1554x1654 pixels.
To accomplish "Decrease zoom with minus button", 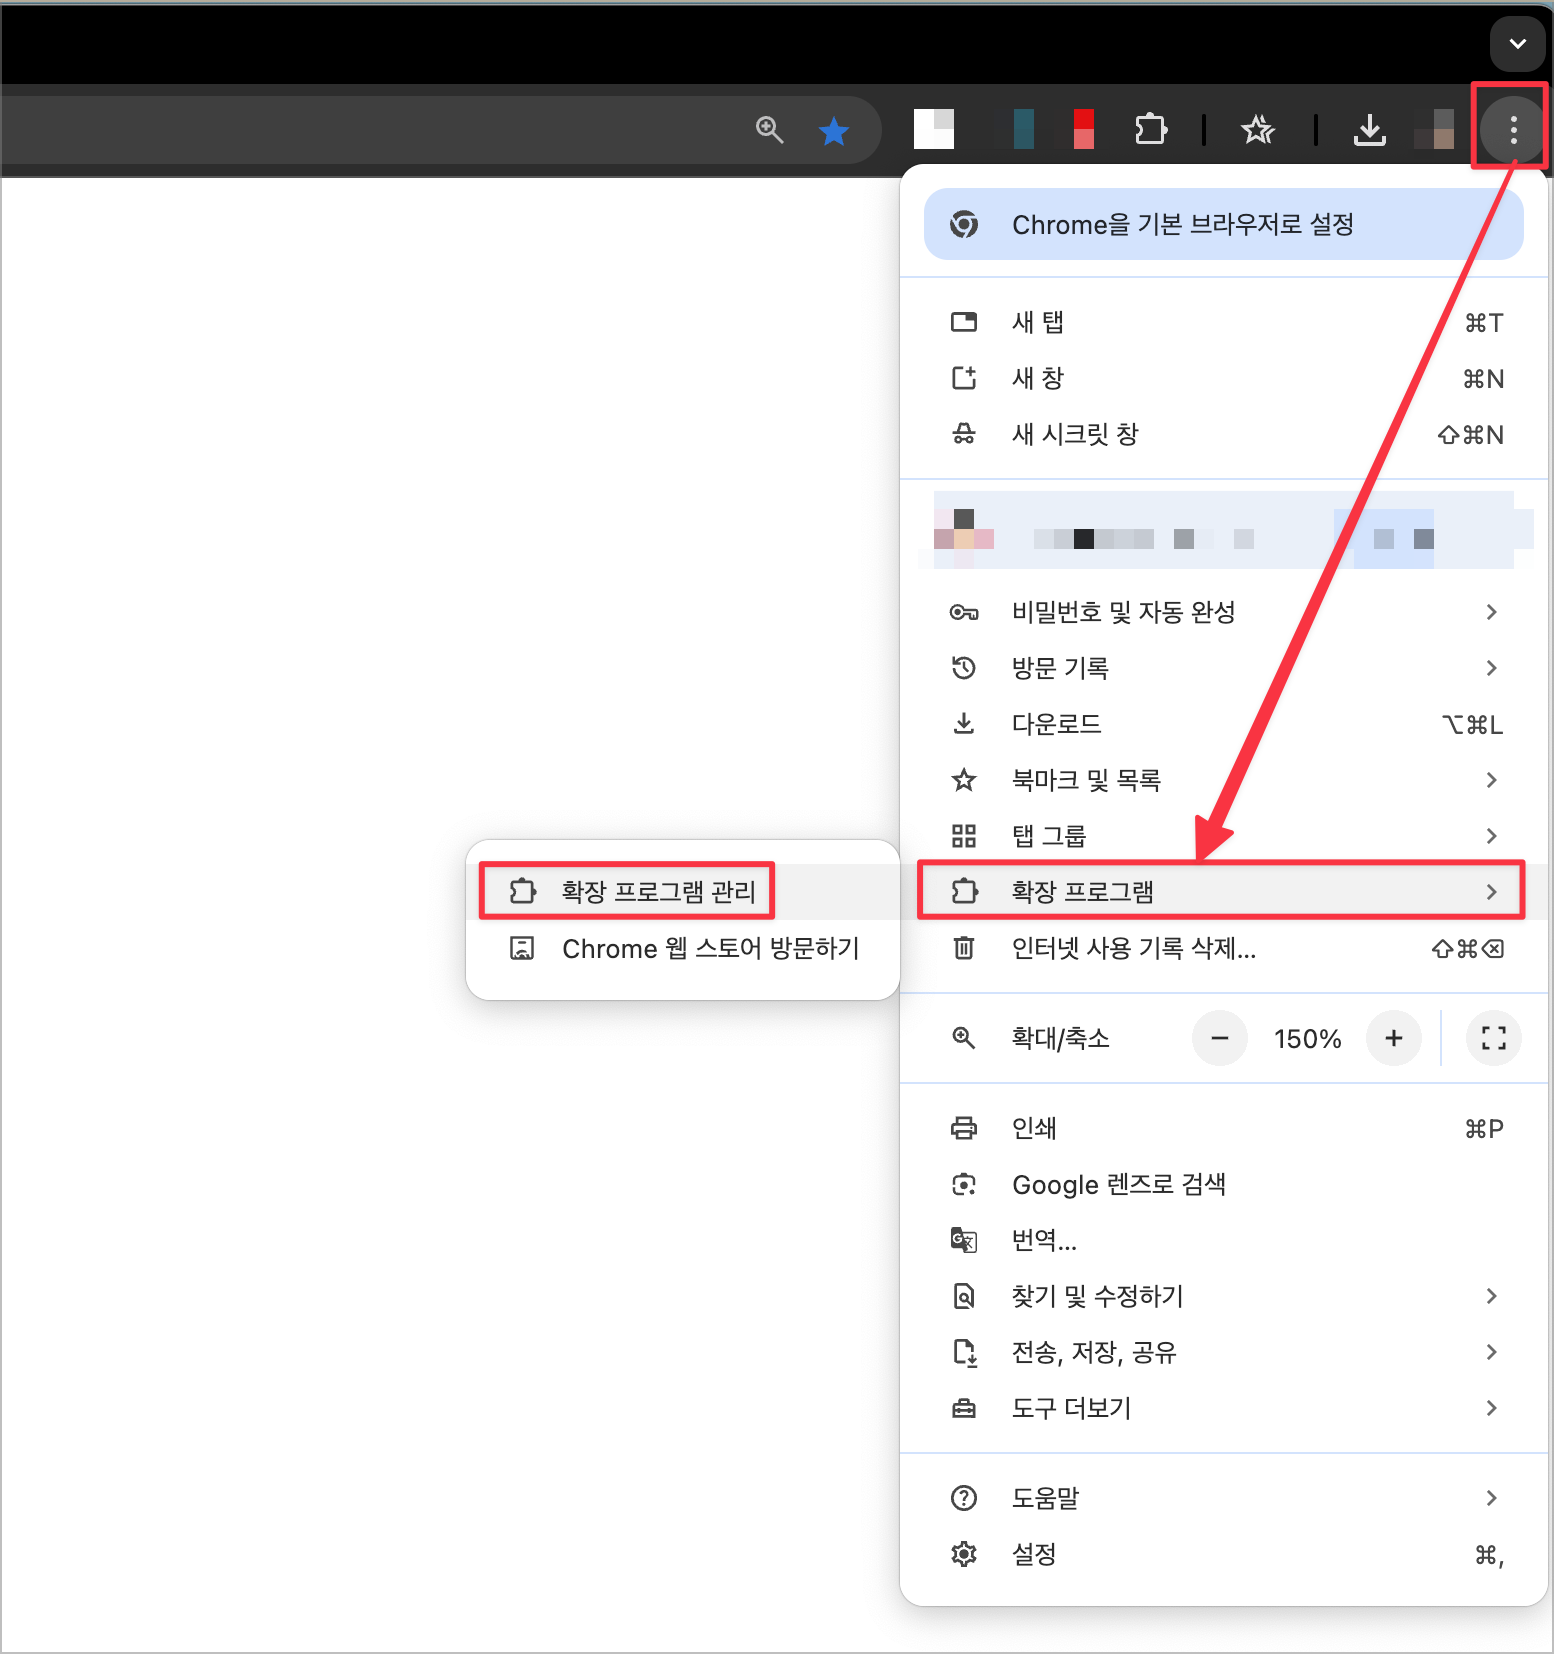I will tap(1219, 1038).
